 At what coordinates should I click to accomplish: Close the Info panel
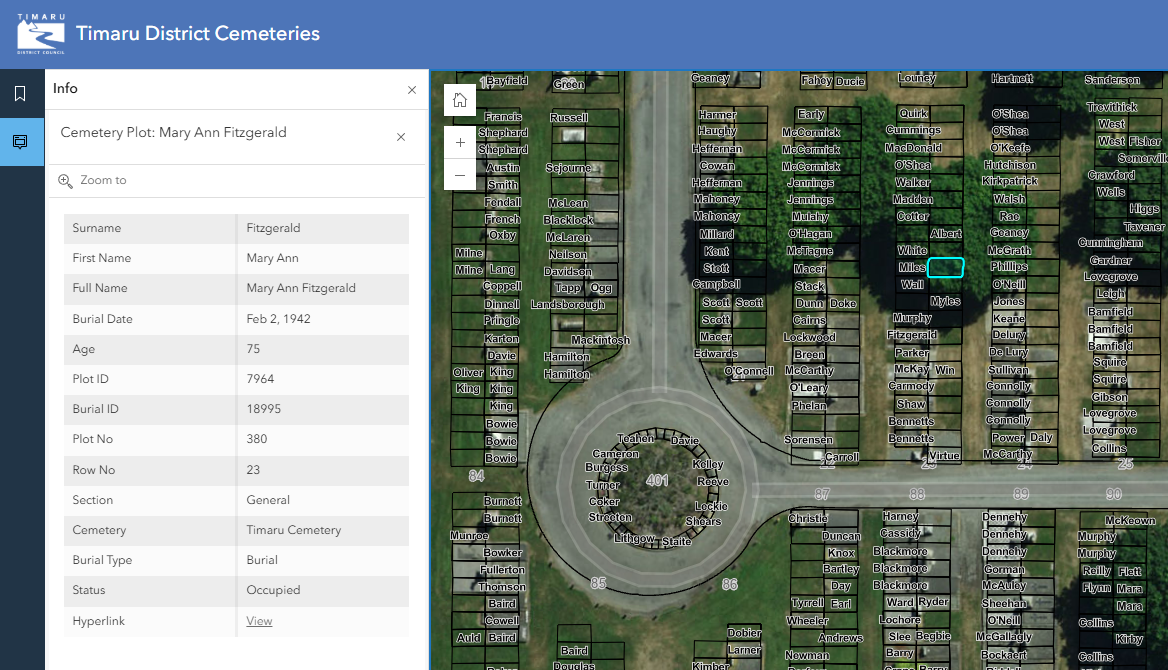pos(412,90)
